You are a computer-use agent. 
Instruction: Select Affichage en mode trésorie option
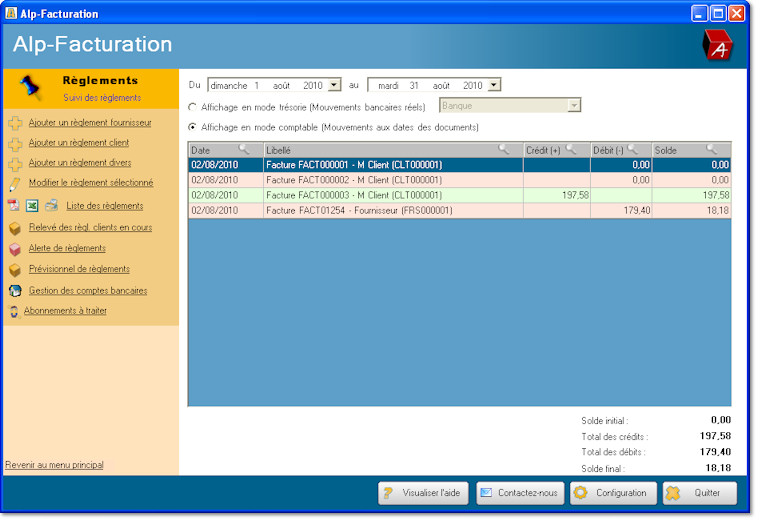[x=193, y=106]
